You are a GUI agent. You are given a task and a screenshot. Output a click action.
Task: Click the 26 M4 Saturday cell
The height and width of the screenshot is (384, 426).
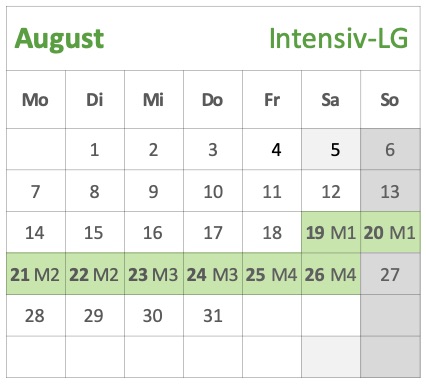click(331, 274)
